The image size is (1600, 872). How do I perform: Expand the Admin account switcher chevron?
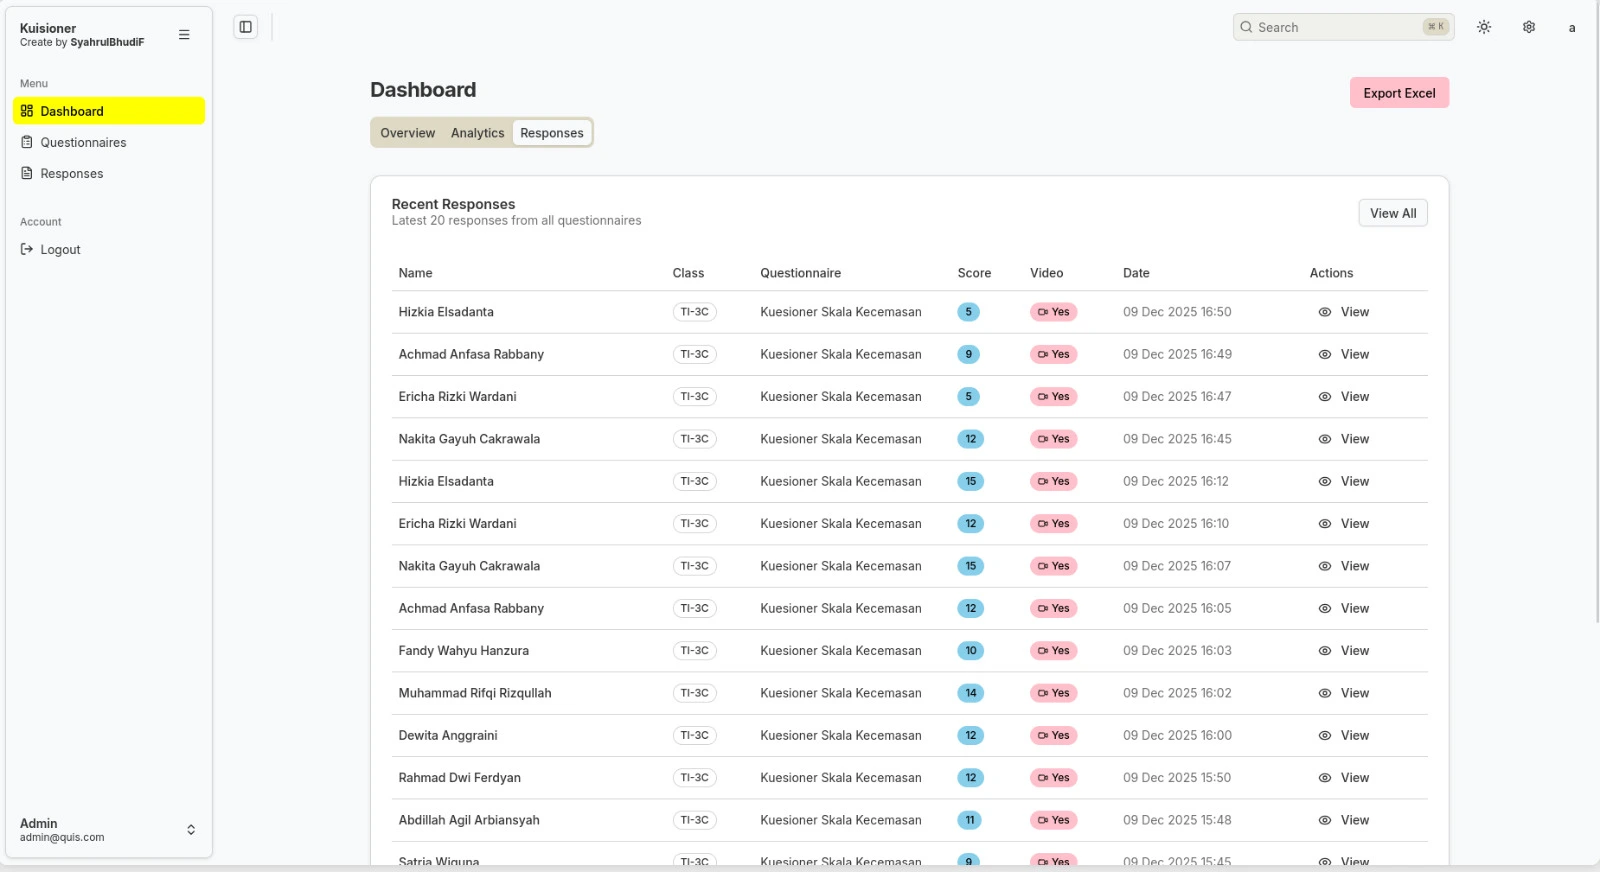tap(191, 830)
